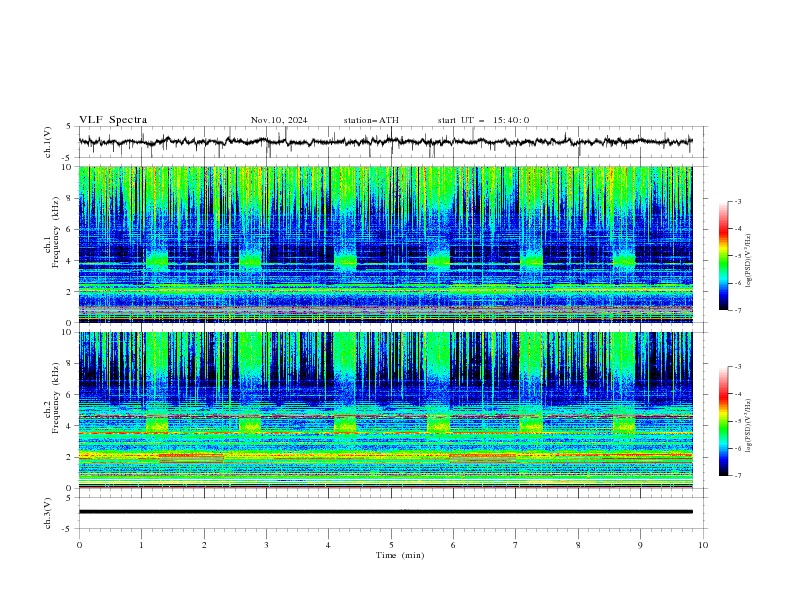The height and width of the screenshot is (612, 792).
Task: Click inside the ch.2 spectrogram panel
Action: [x=385, y=410]
